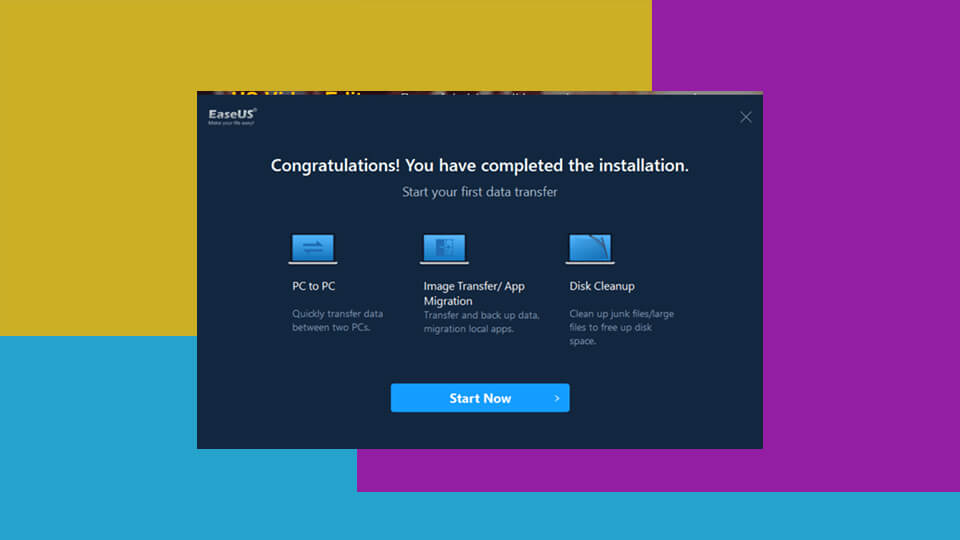This screenshot has width=960, height=540.
Task: Click the 'Make your life easy' tagline
Action: pyautogui.click(x=232, y=124)
